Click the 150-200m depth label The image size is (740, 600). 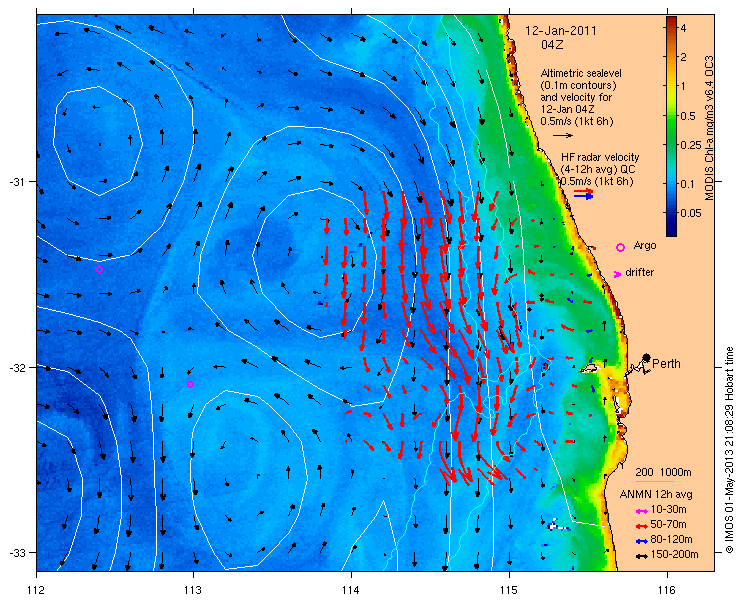coord(674,555)
